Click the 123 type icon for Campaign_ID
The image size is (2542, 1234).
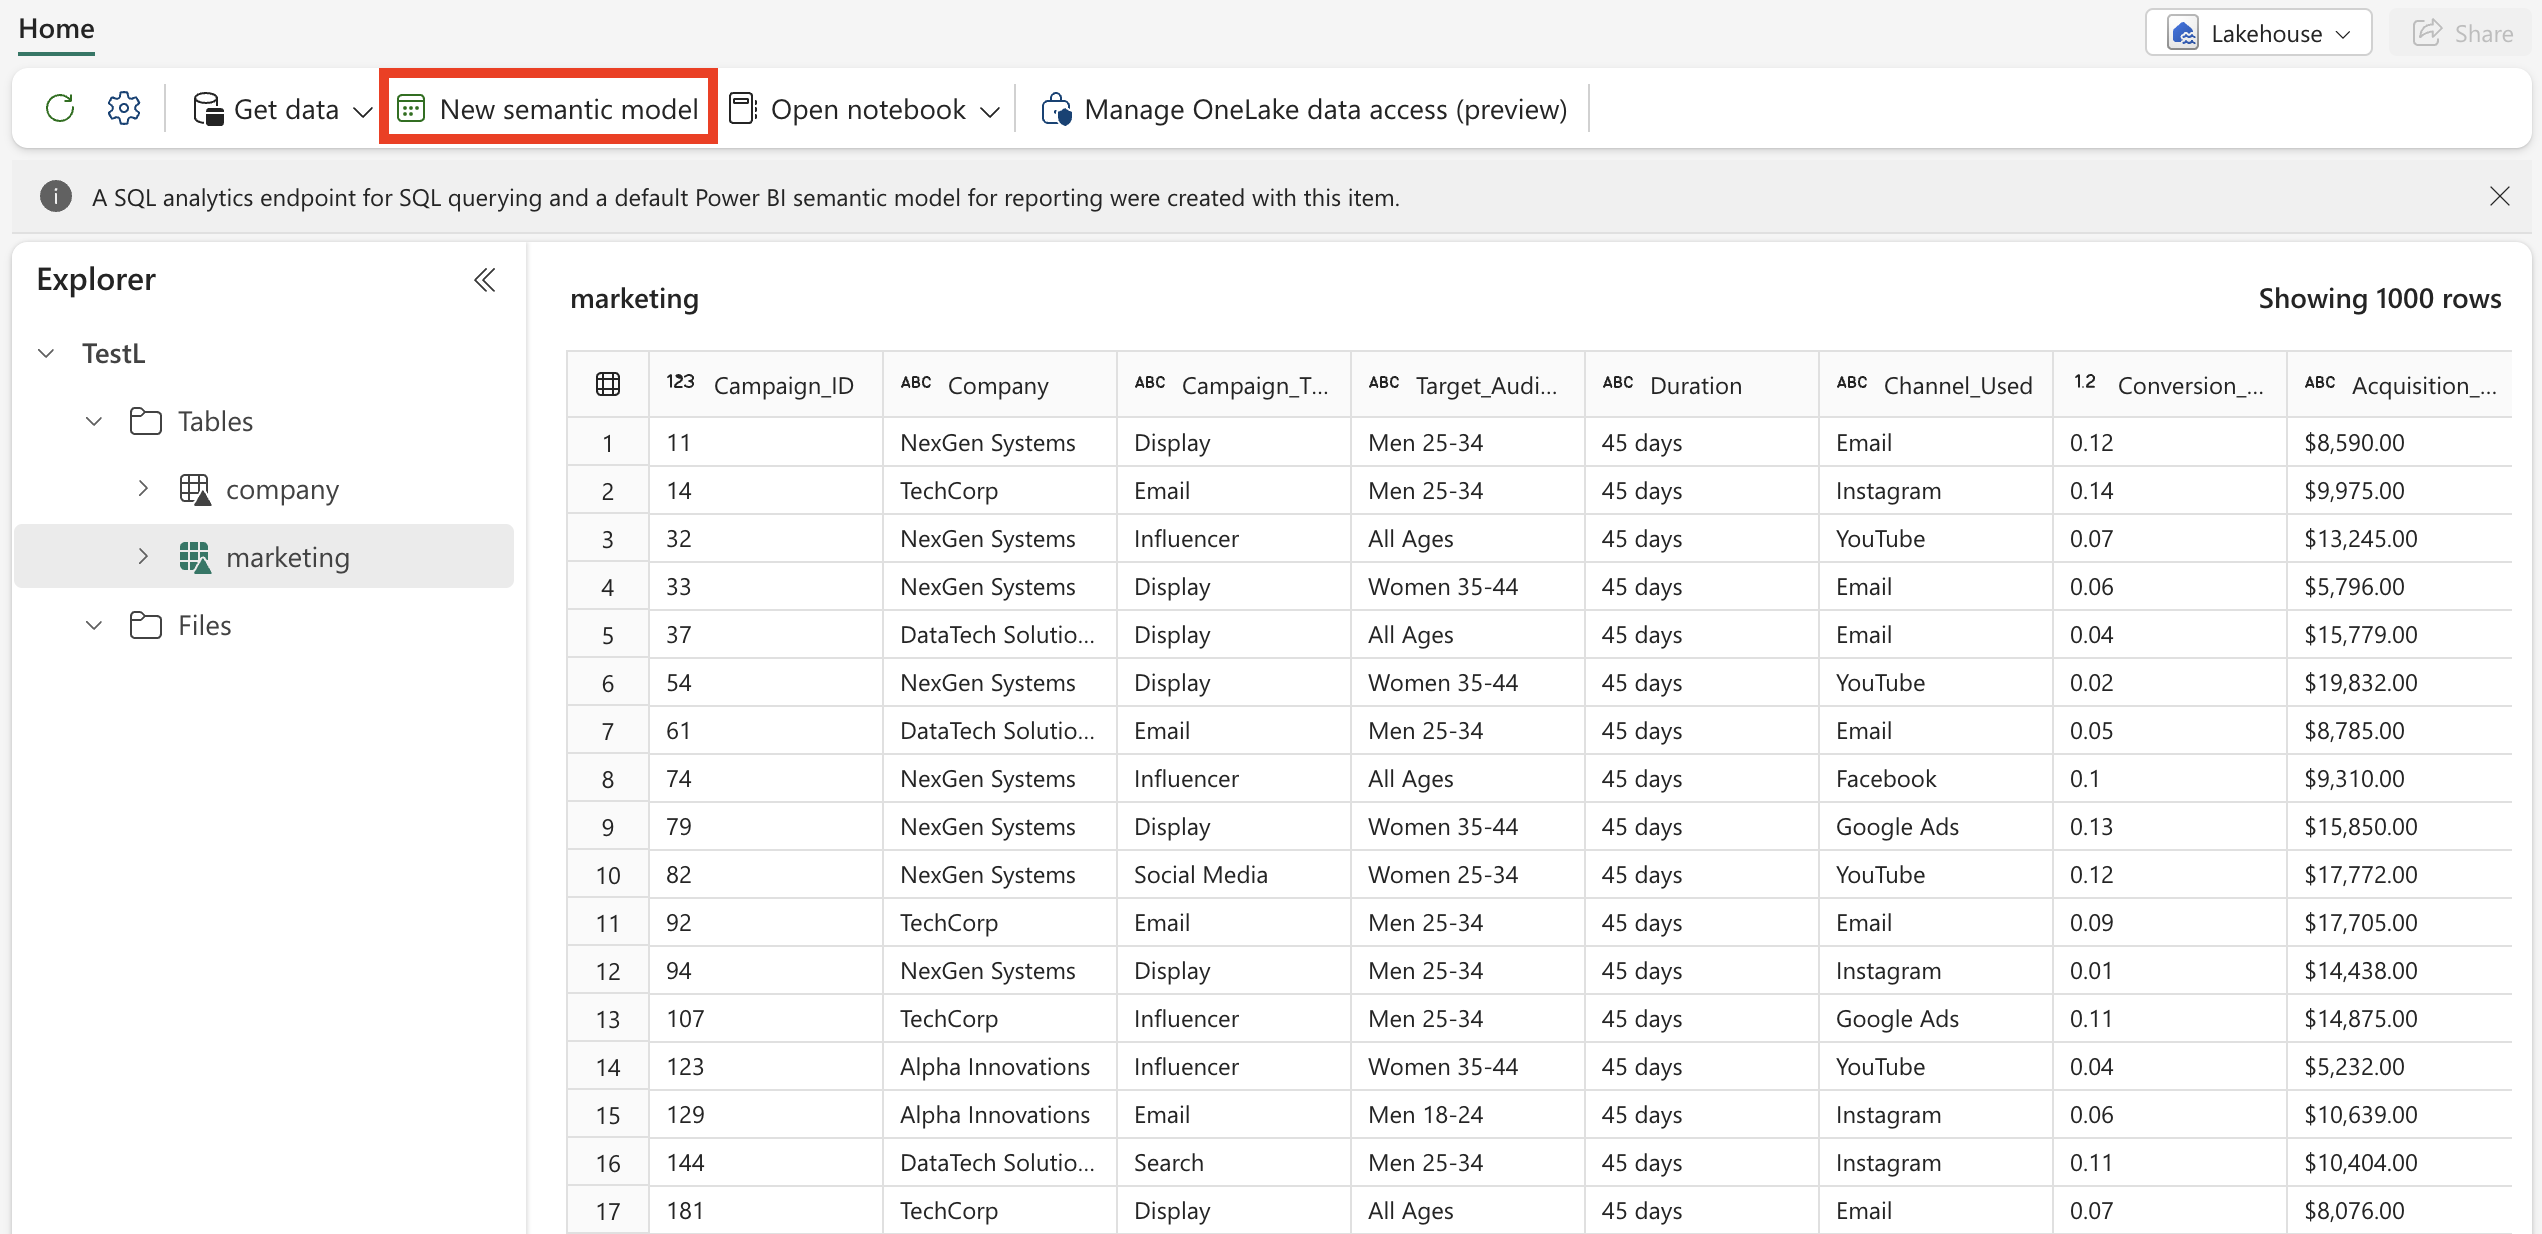[x=680, y=382]
